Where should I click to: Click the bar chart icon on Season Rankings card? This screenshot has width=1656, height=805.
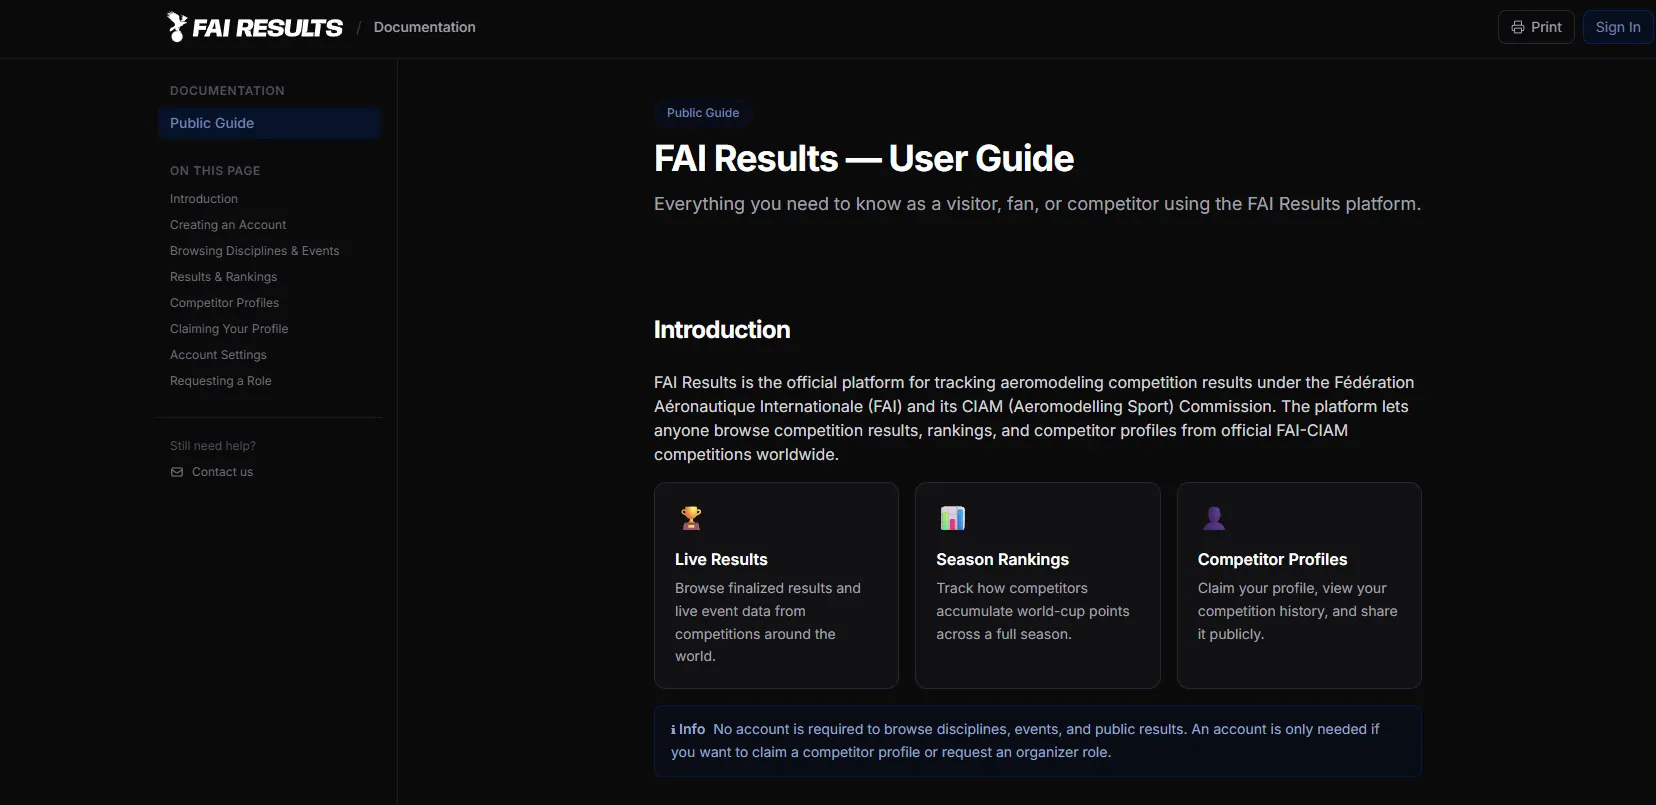point(953,518)
